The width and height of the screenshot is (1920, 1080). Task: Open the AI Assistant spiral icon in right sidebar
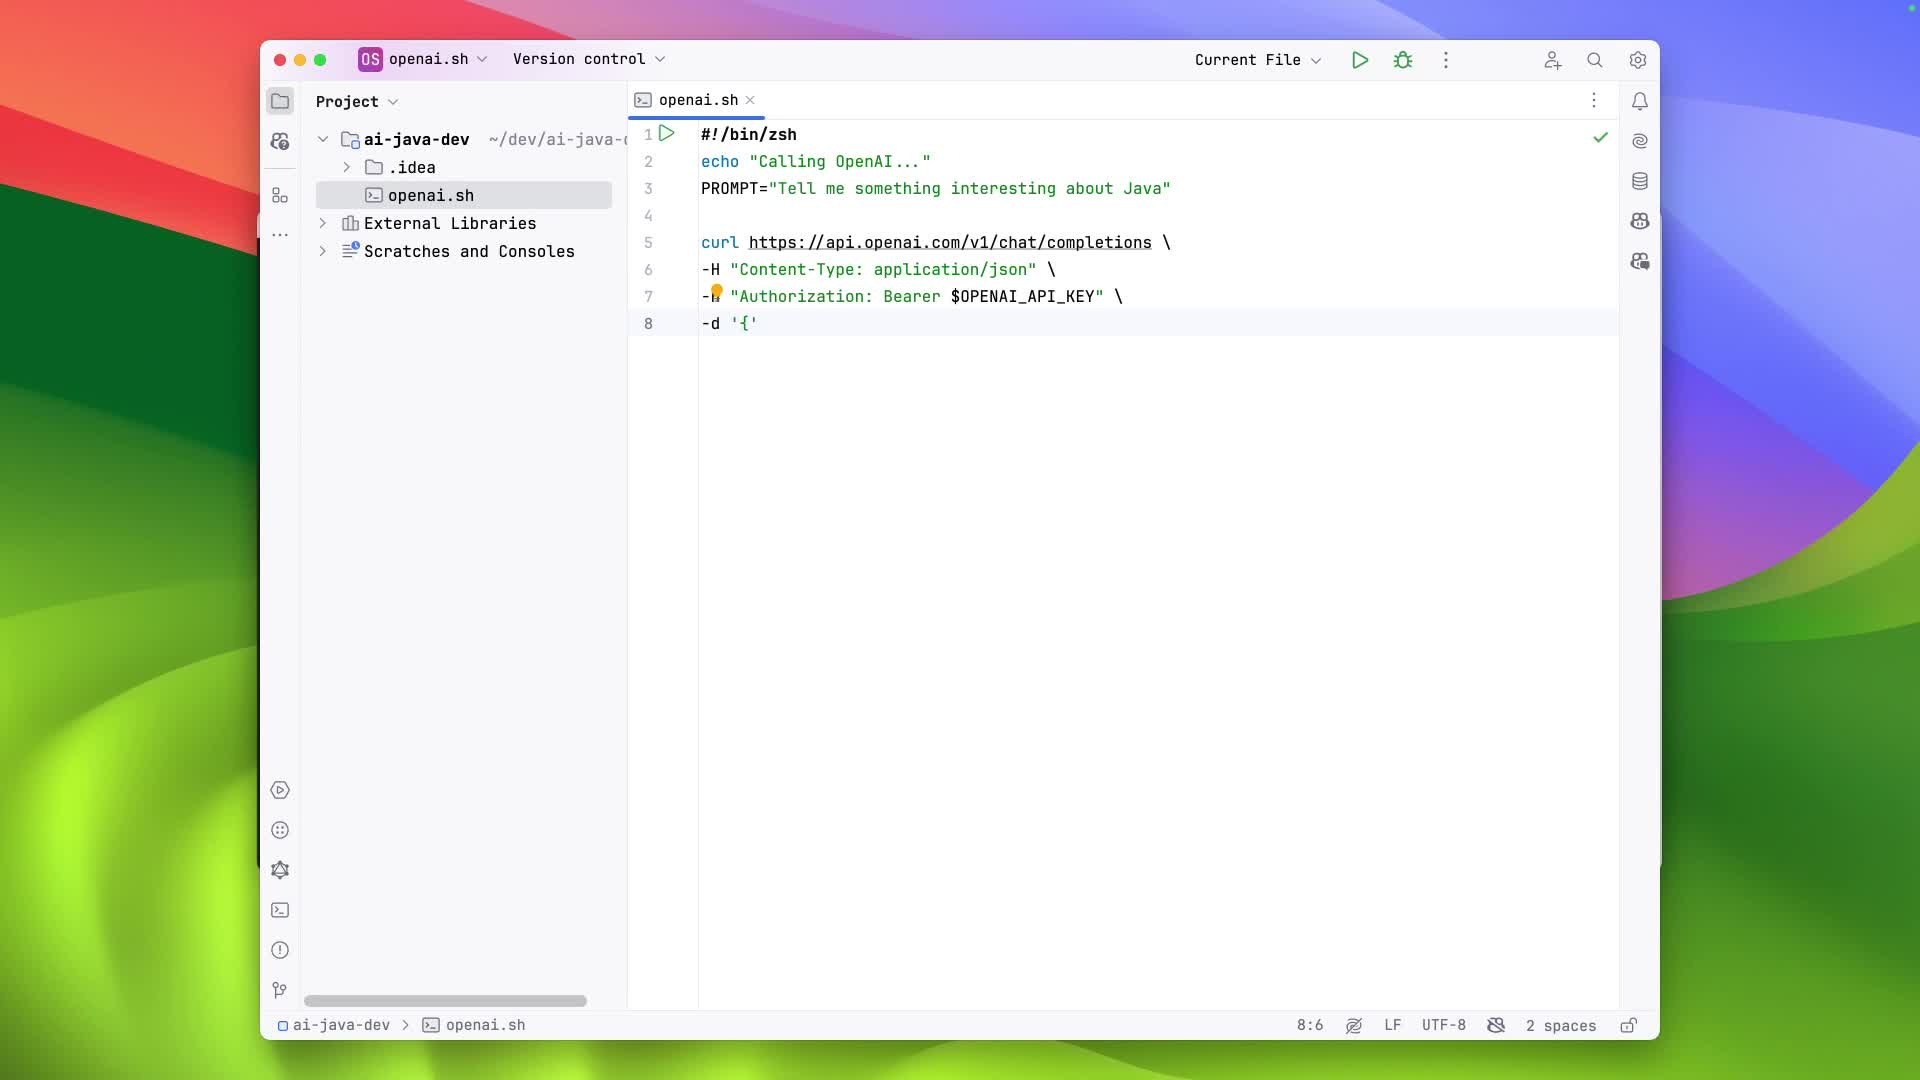pyautogui.click(x=1640, y=141)
